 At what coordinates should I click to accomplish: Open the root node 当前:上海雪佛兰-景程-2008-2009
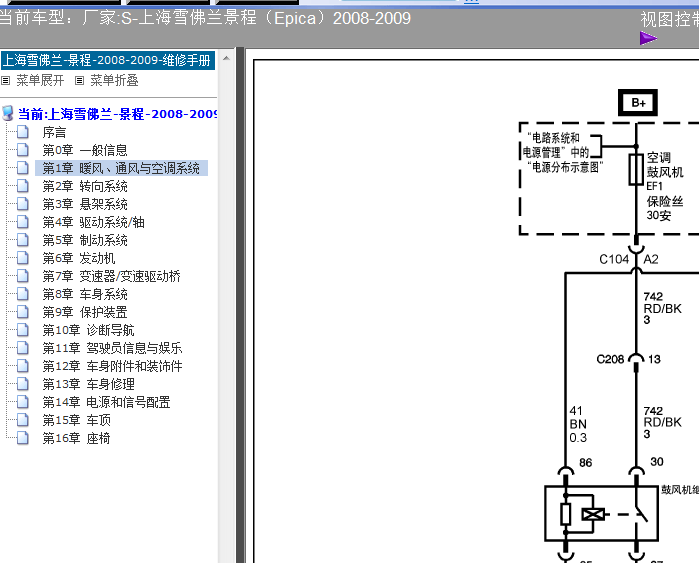point(117,114)
